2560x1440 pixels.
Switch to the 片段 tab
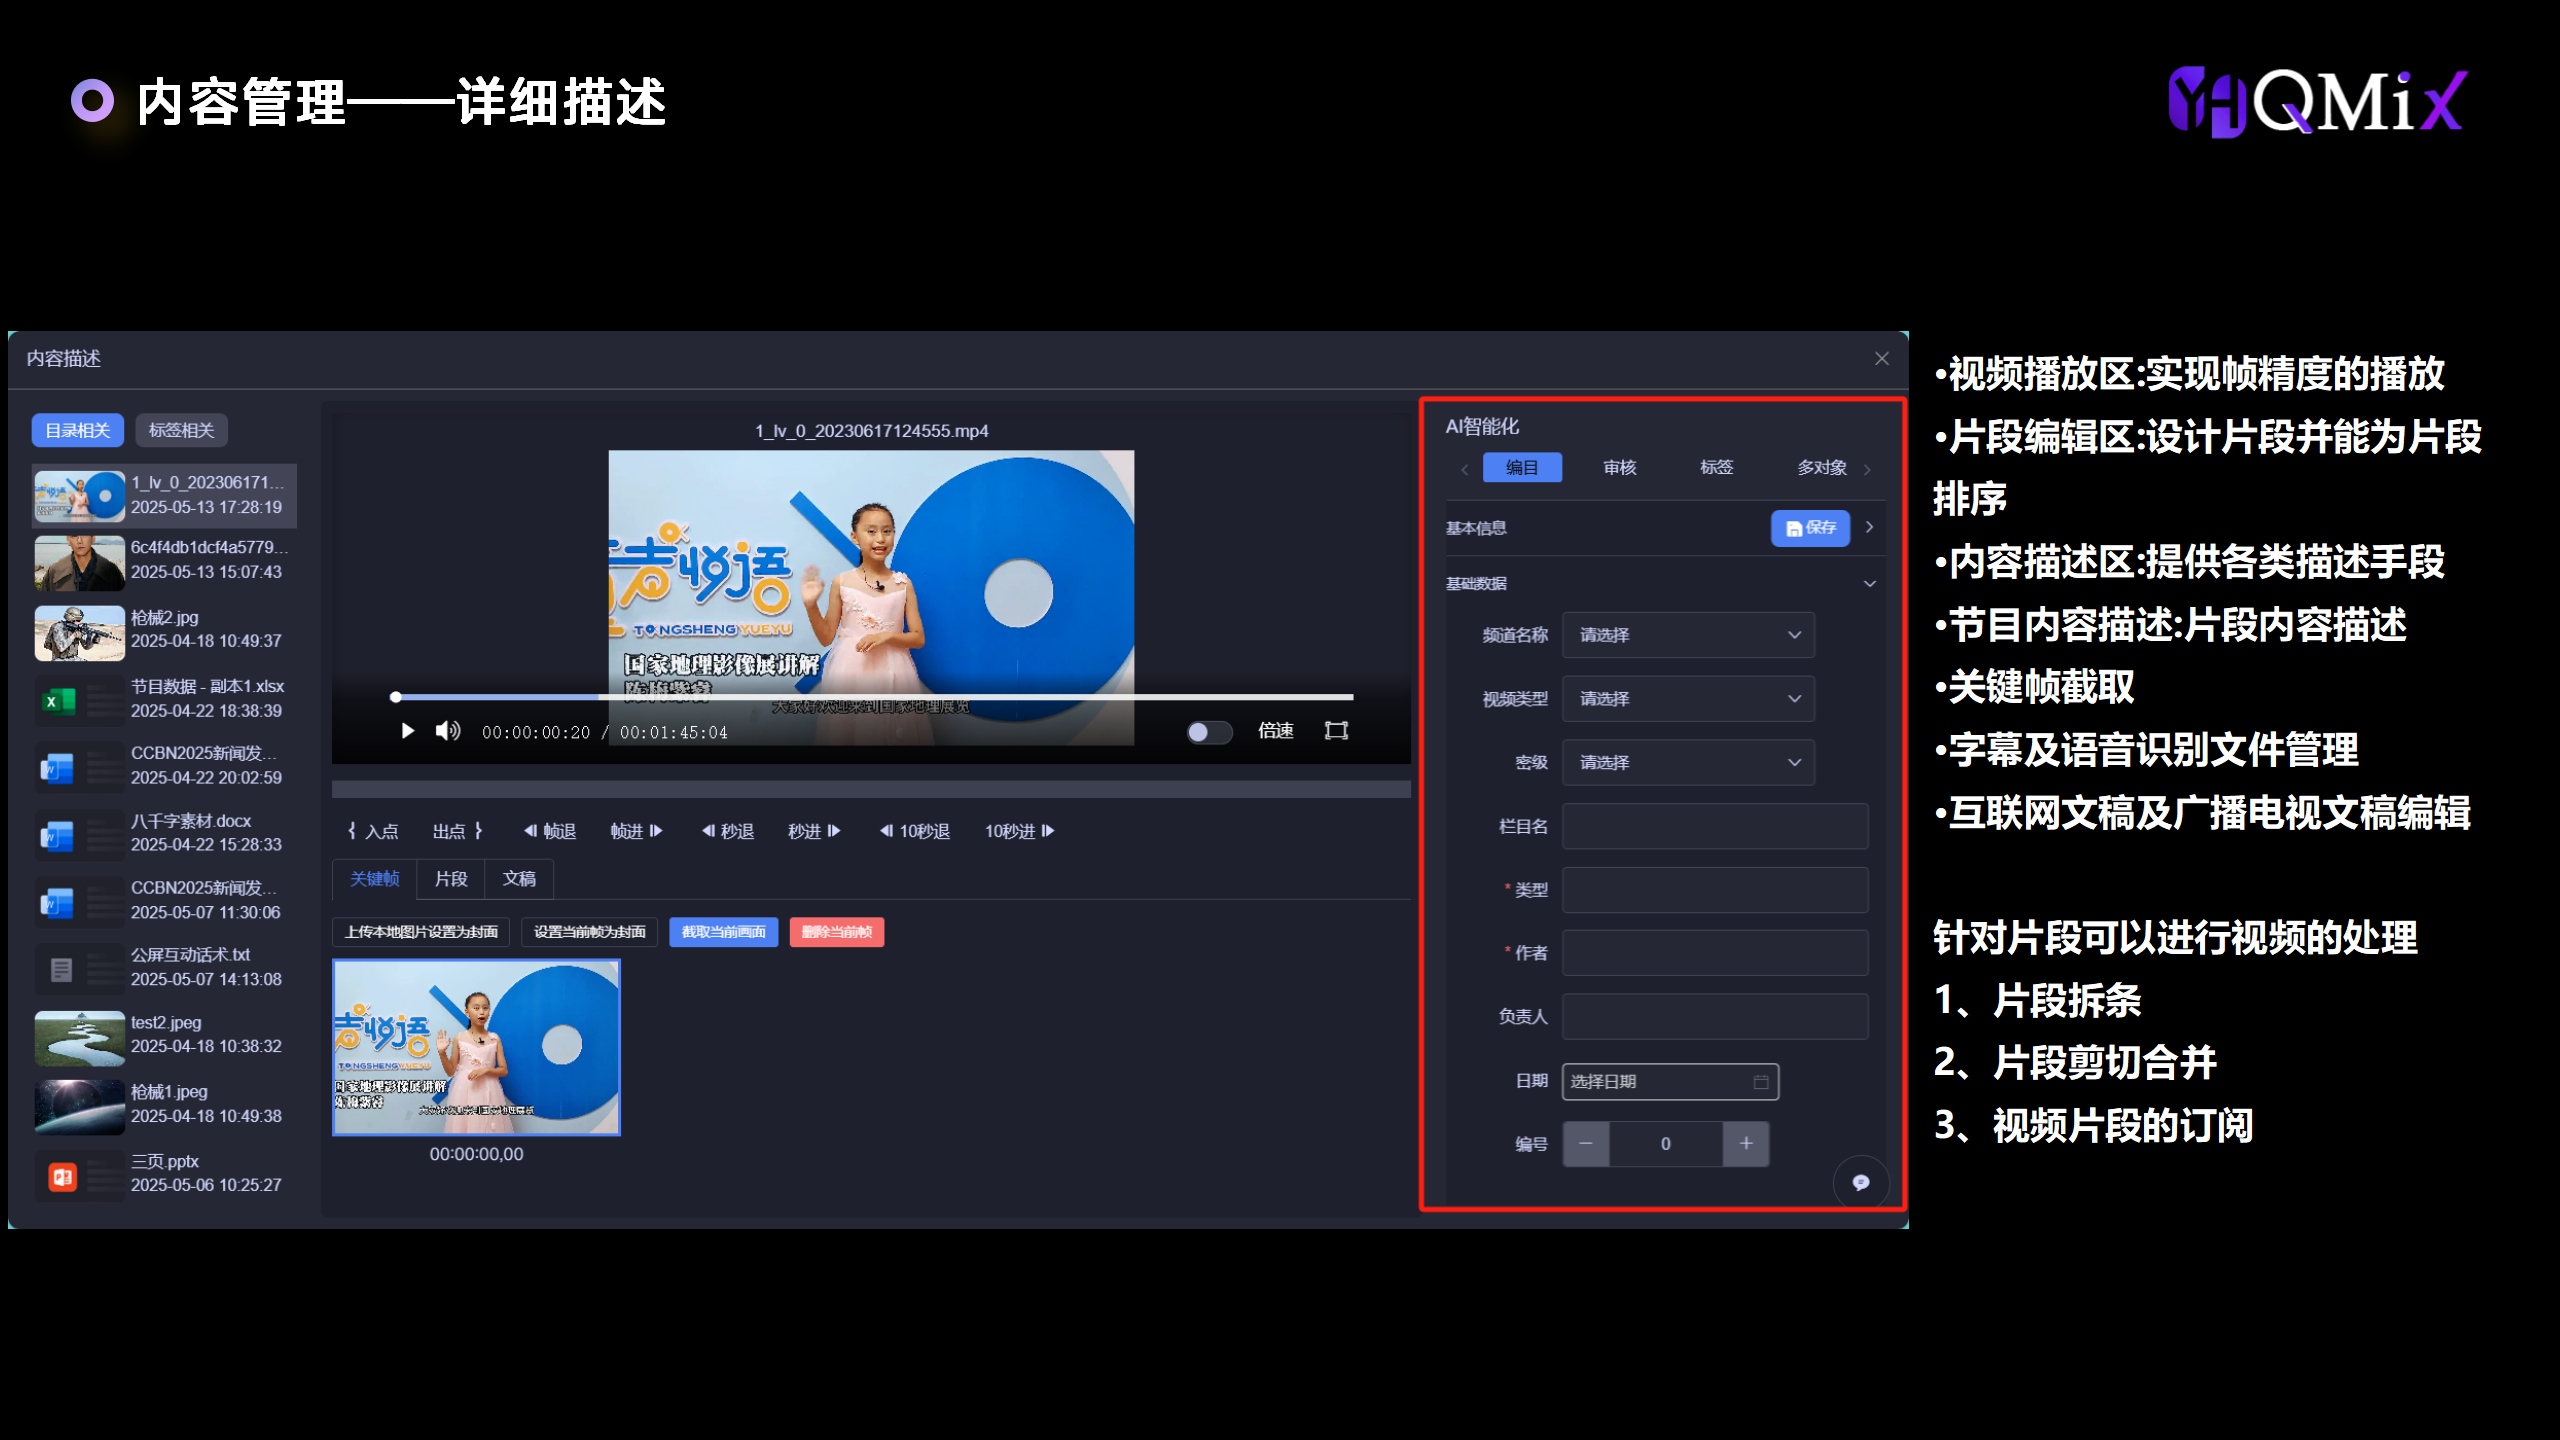click(x=451, y=879)
